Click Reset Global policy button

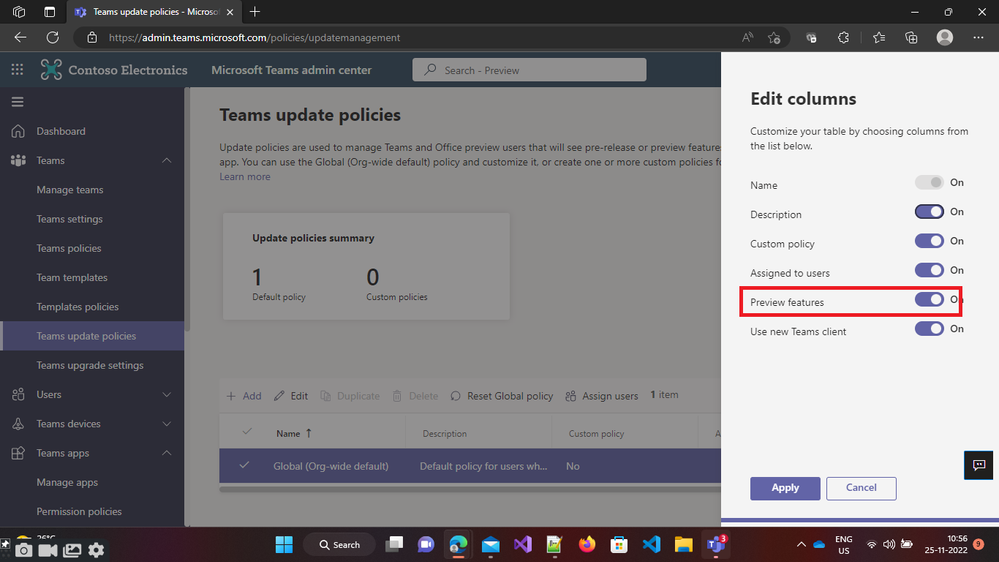501,396
